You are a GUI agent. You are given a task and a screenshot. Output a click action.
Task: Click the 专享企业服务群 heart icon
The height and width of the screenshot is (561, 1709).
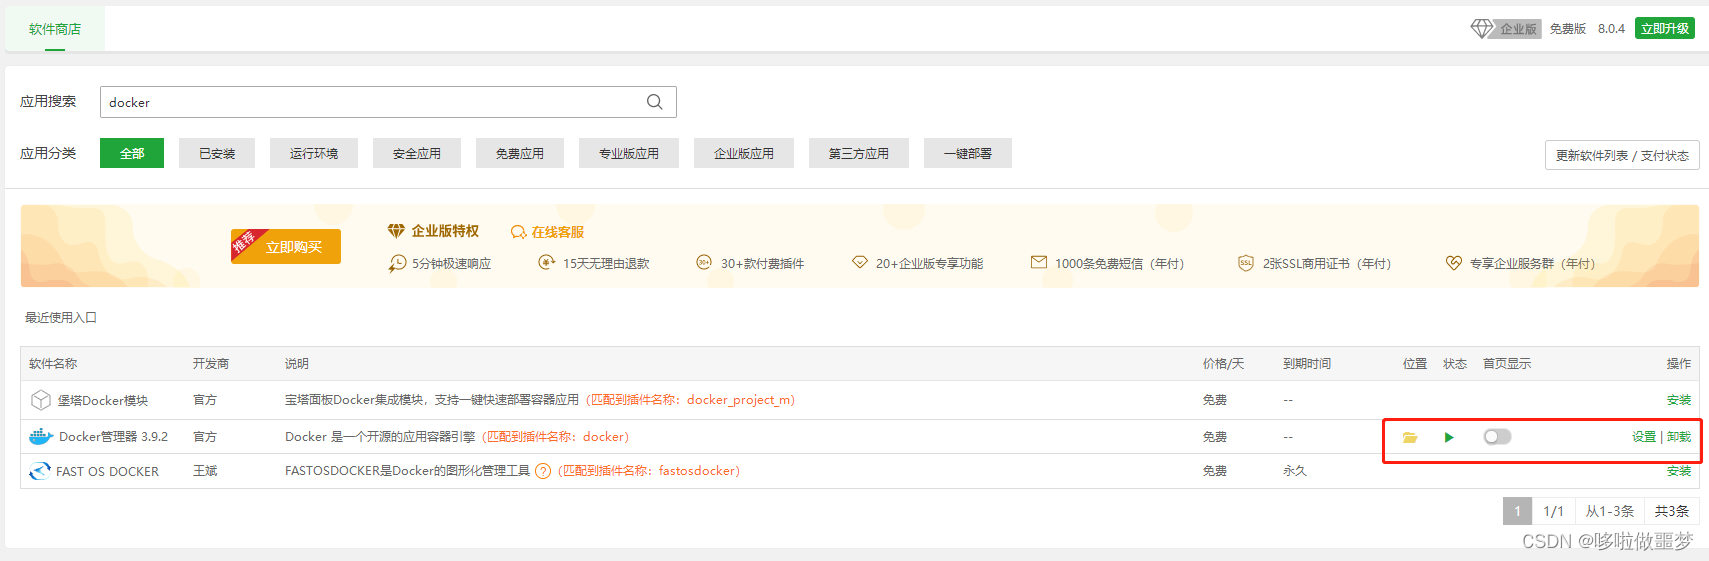(1454, 263)
